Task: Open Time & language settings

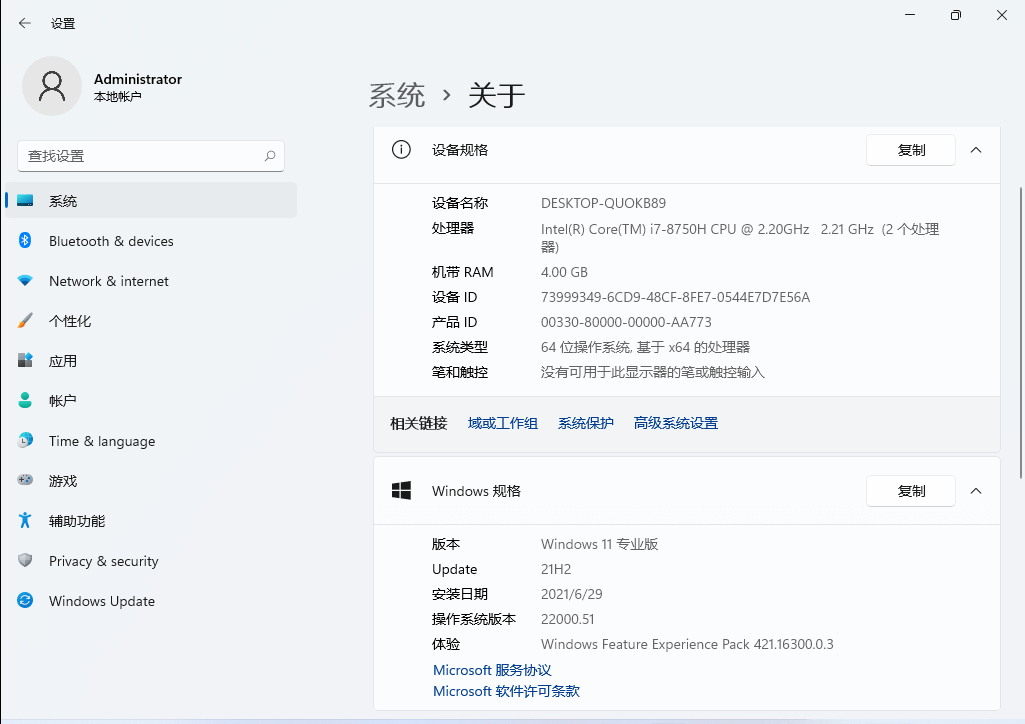Action: click(101, 441)
